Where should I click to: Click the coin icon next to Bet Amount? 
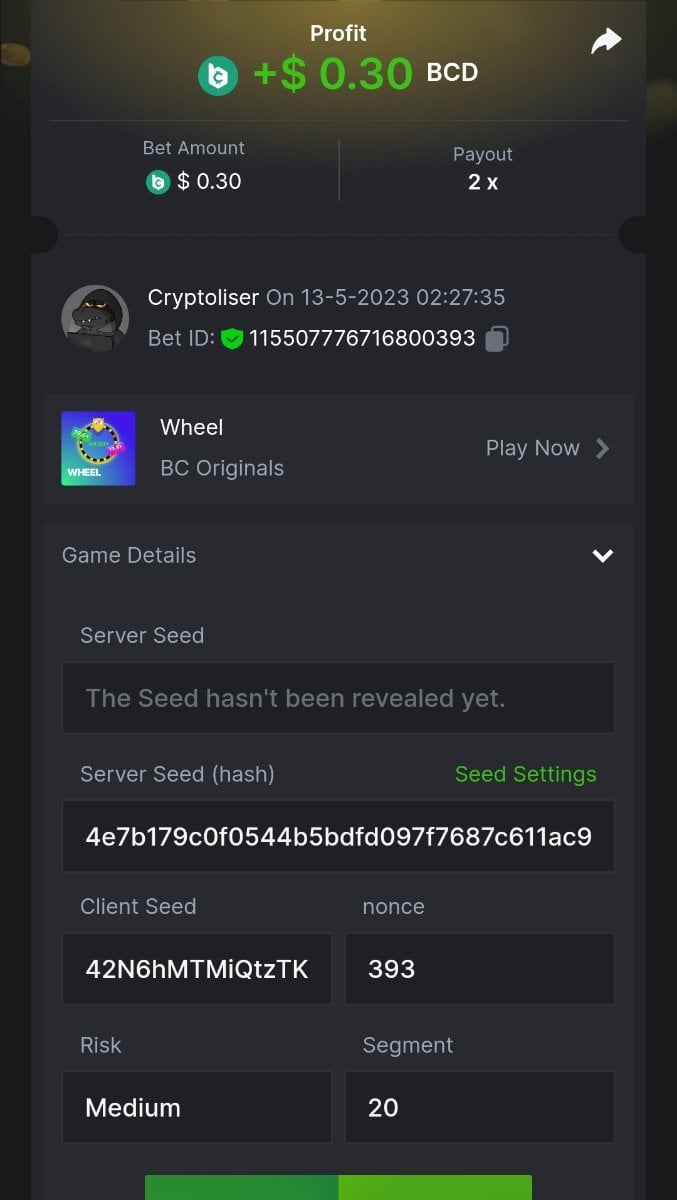(x=158, y=182)
